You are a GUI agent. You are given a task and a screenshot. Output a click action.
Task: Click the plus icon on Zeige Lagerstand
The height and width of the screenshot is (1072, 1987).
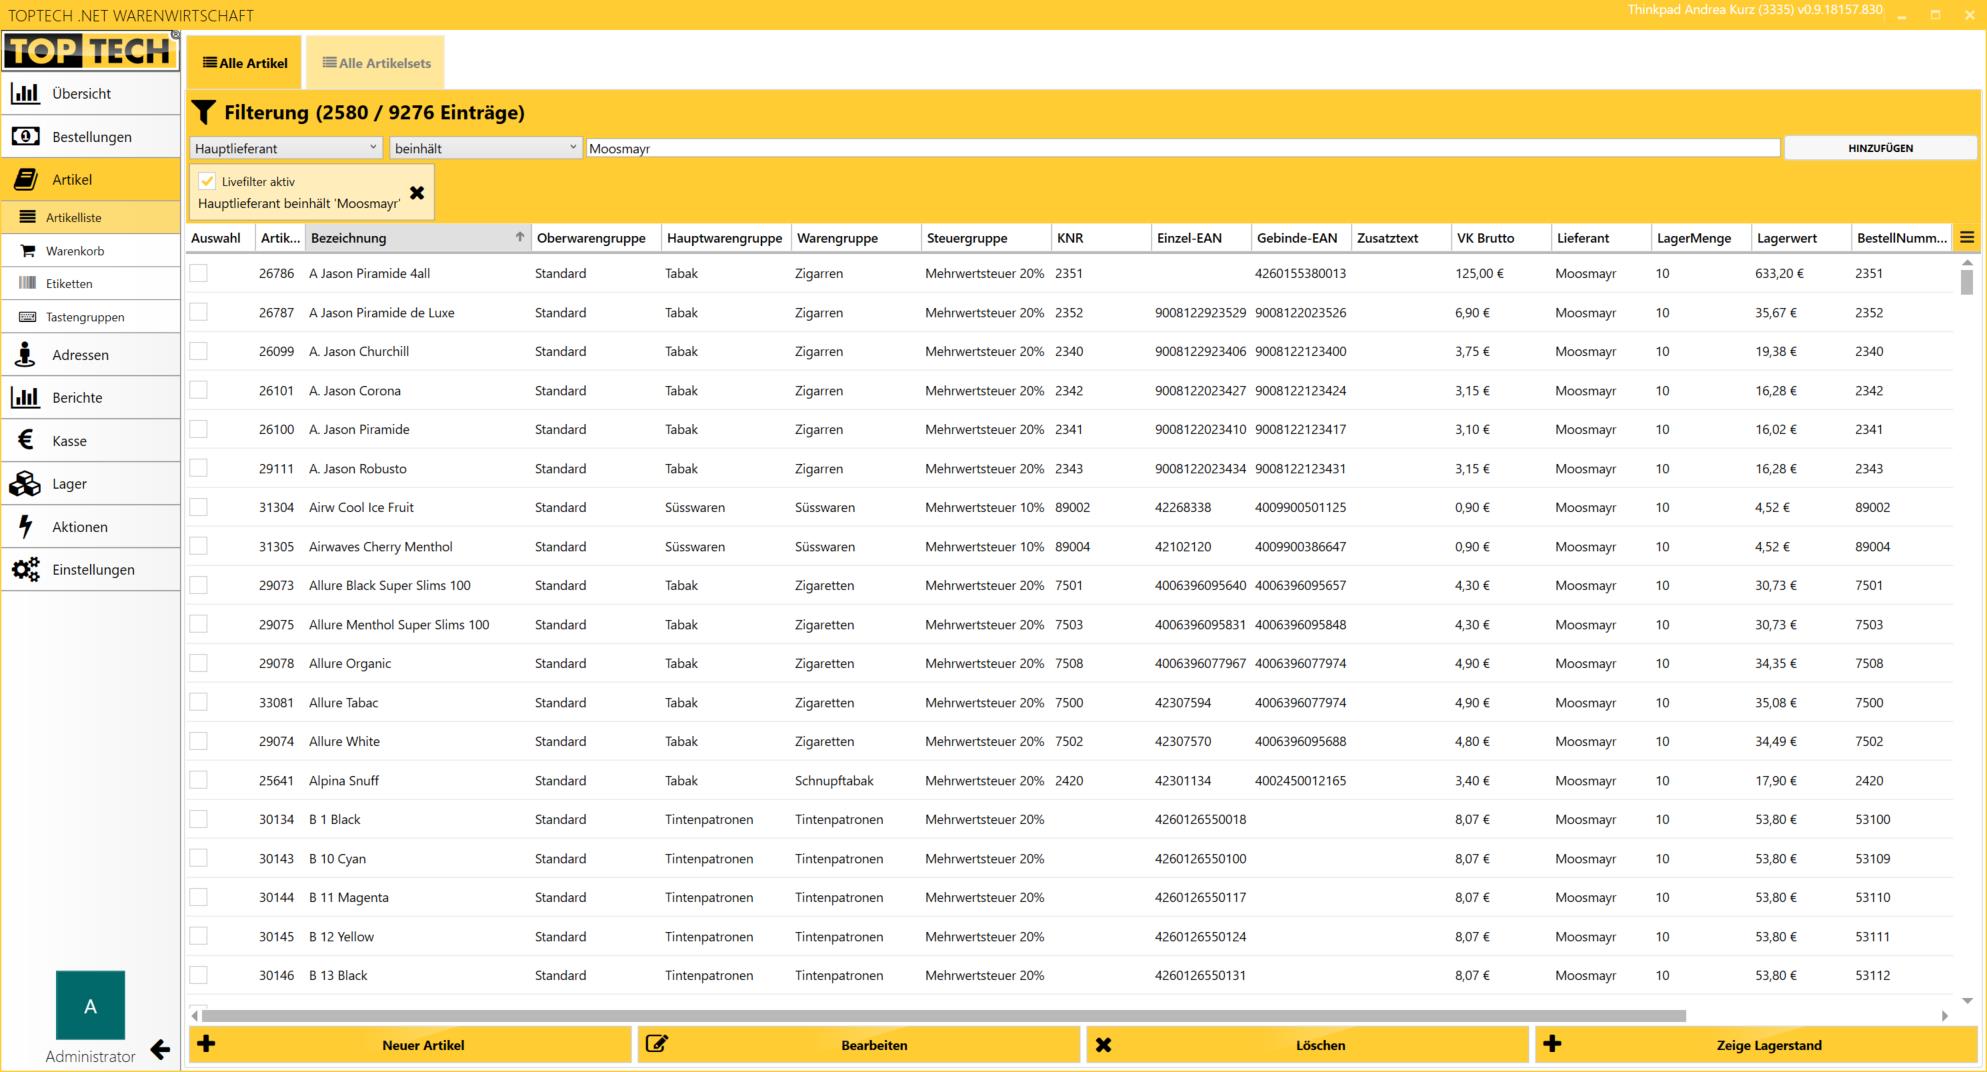1552,1044
